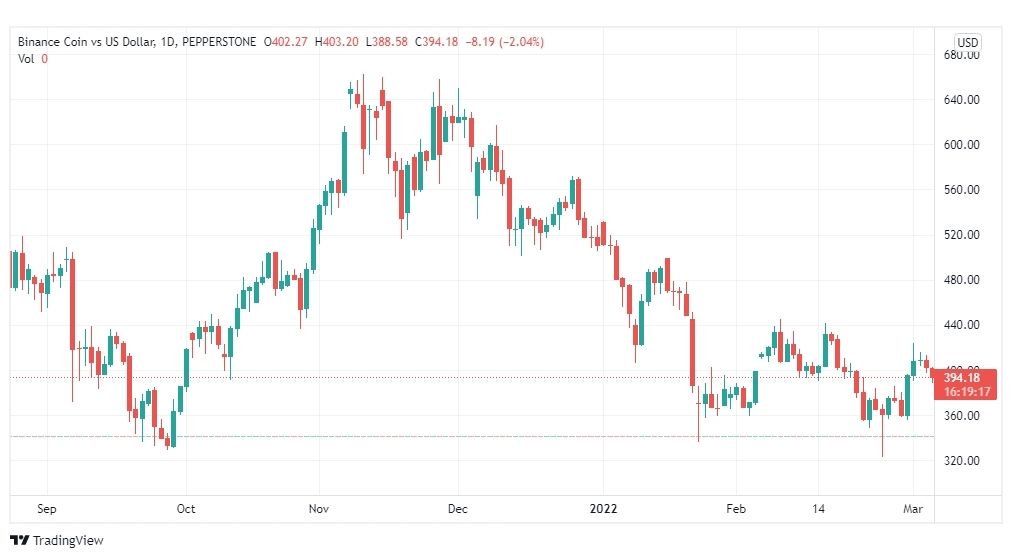Click the TradingView logo icon

pyautogui.click(x=19, y=541)
